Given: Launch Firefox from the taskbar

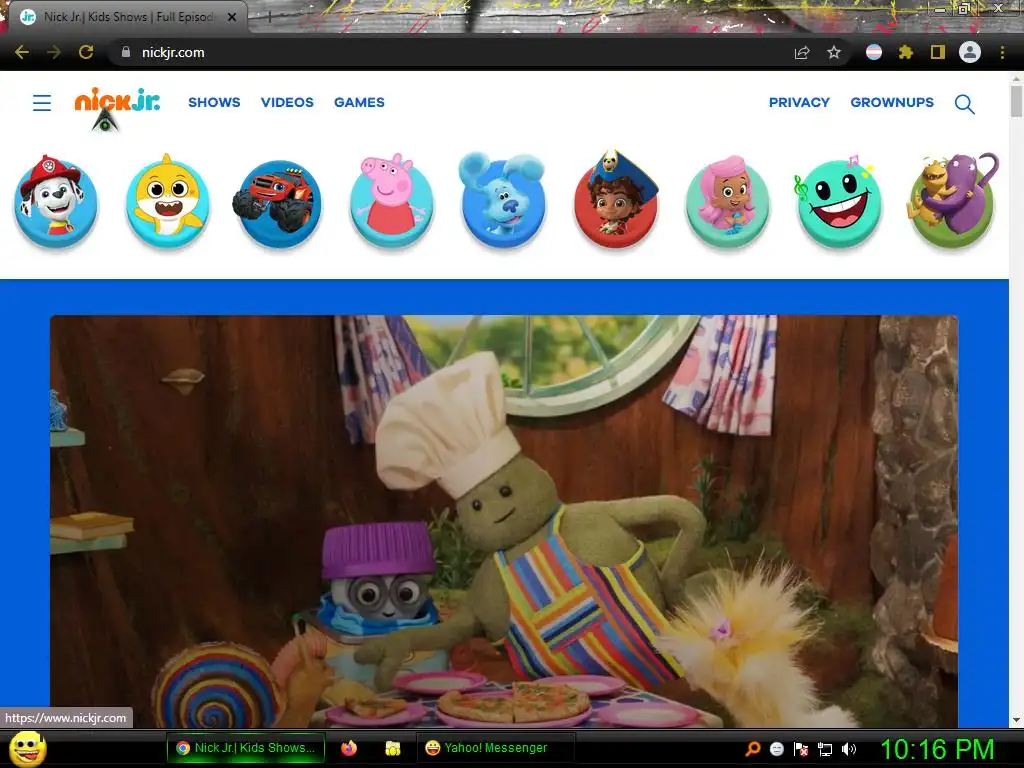Looking at the screenshot, I should pos(349,748).
